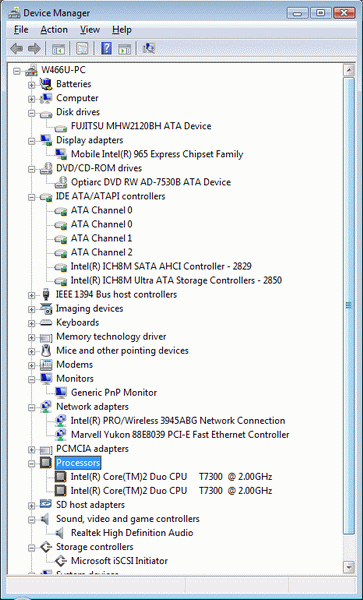363x600 pixels.
Task: Click the Forward arrow toolbar icon
Action: pyautogui.click(x=34, y=49)
